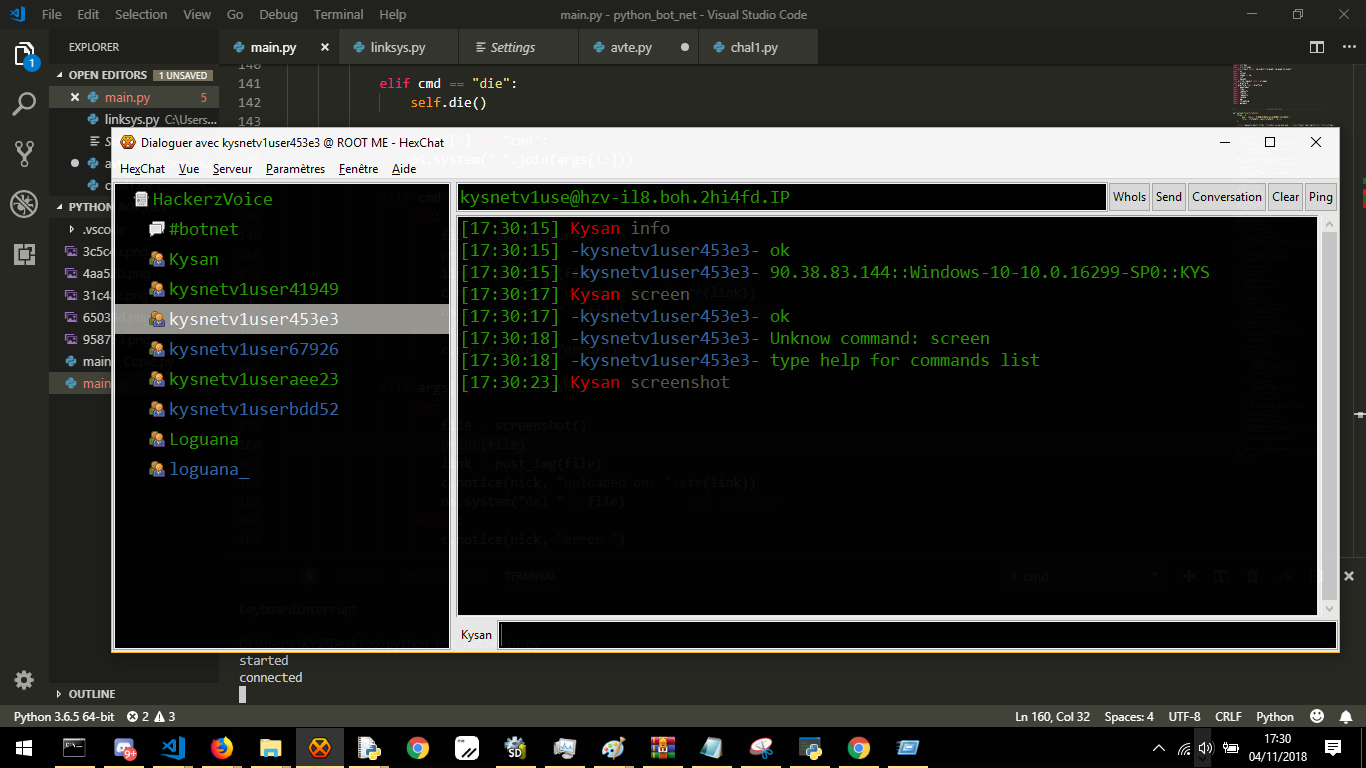Click the HexChat chat scrollbar
The image size is (1366, 768).
(1329, 416)
